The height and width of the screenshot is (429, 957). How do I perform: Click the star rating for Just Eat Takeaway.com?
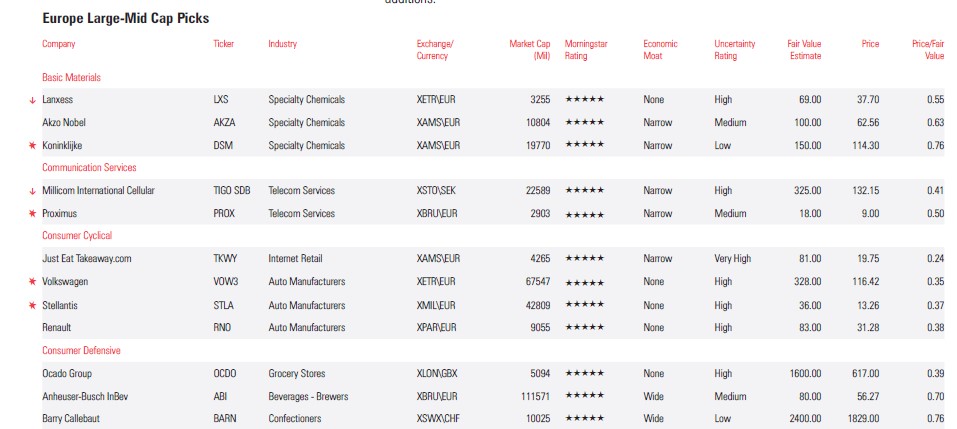[584, 259]
